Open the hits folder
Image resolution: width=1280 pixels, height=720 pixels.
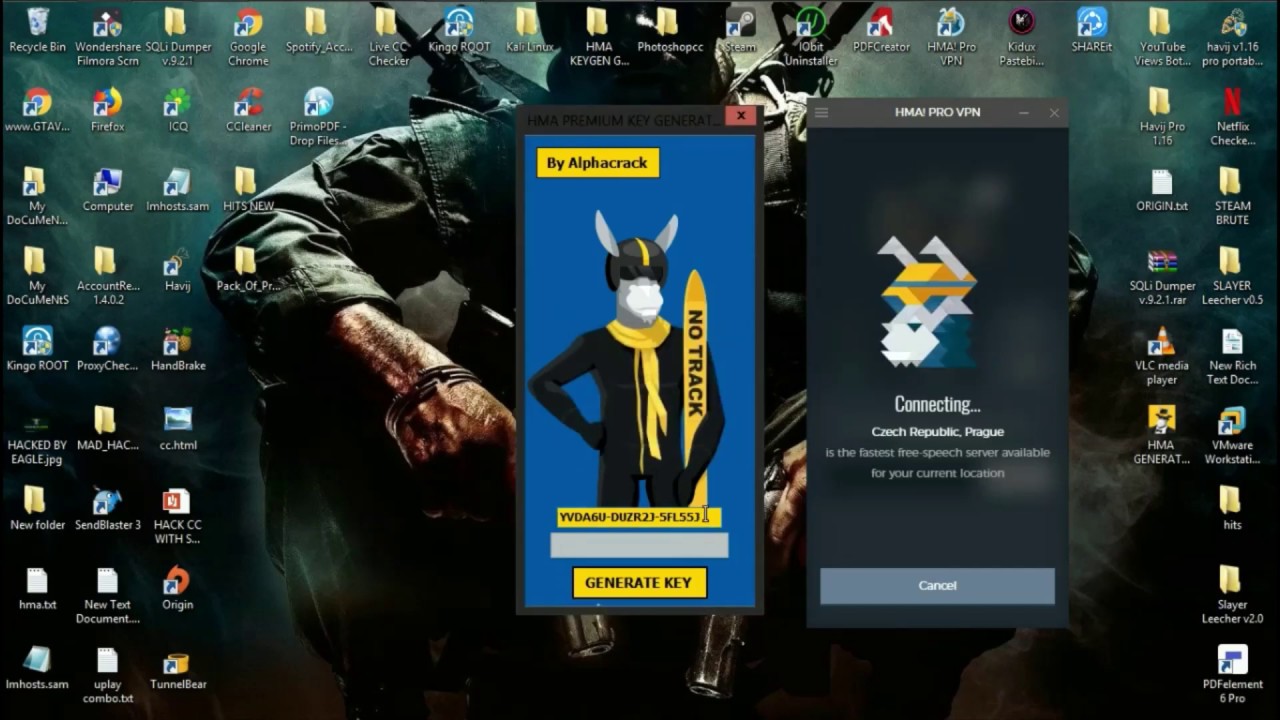1232,509
